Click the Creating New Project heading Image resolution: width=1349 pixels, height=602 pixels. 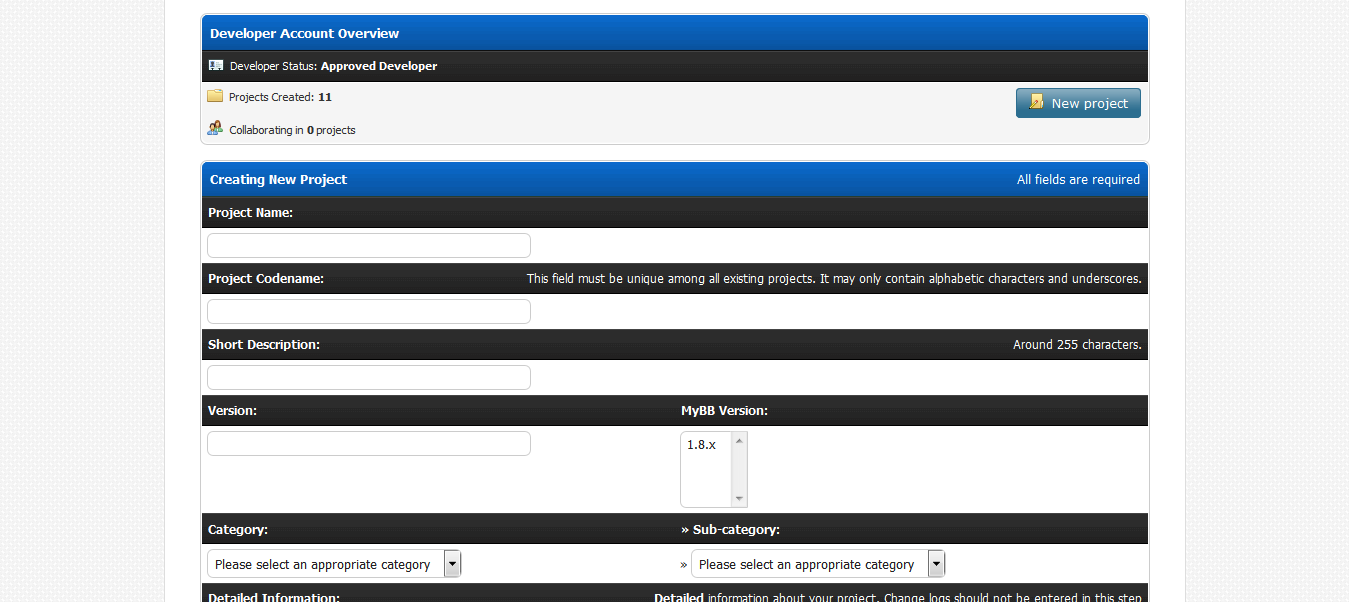(x=278, y=180)
